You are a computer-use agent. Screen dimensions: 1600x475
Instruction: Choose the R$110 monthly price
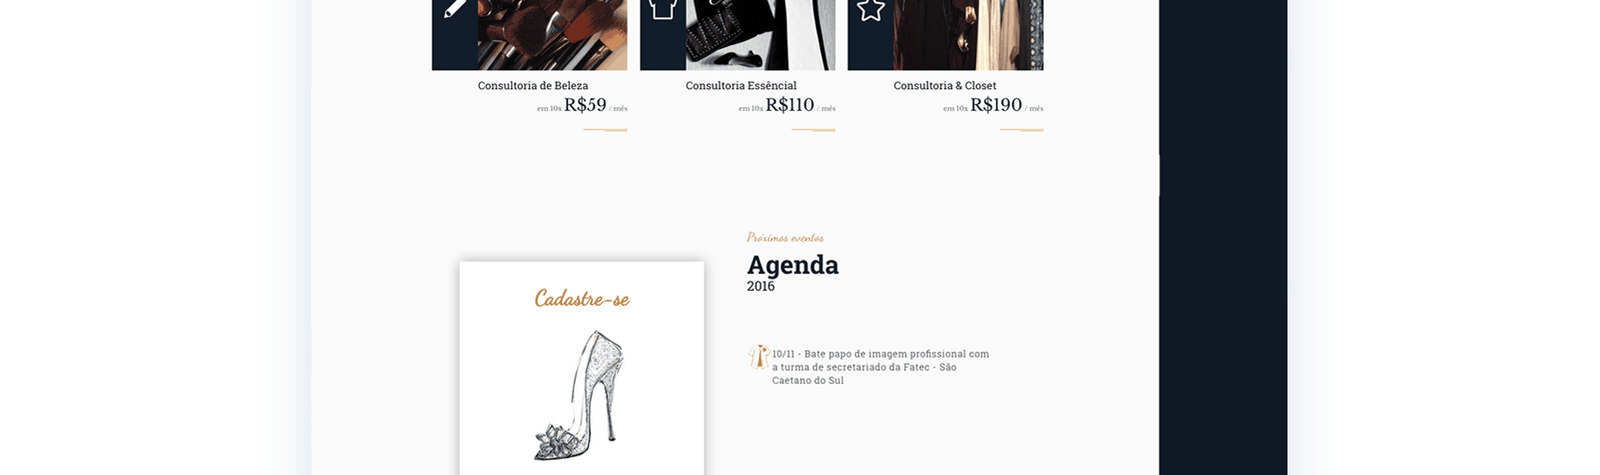[x=790, y=105]
